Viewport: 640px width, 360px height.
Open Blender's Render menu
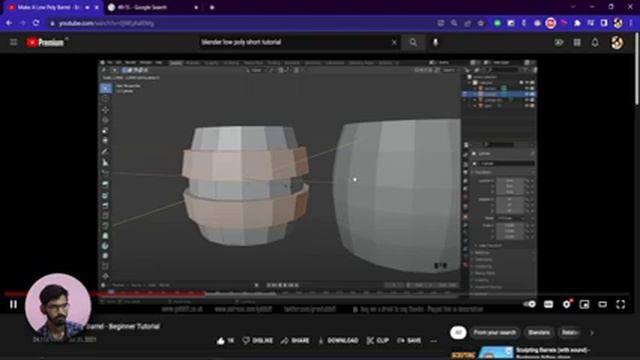[131, 62]
